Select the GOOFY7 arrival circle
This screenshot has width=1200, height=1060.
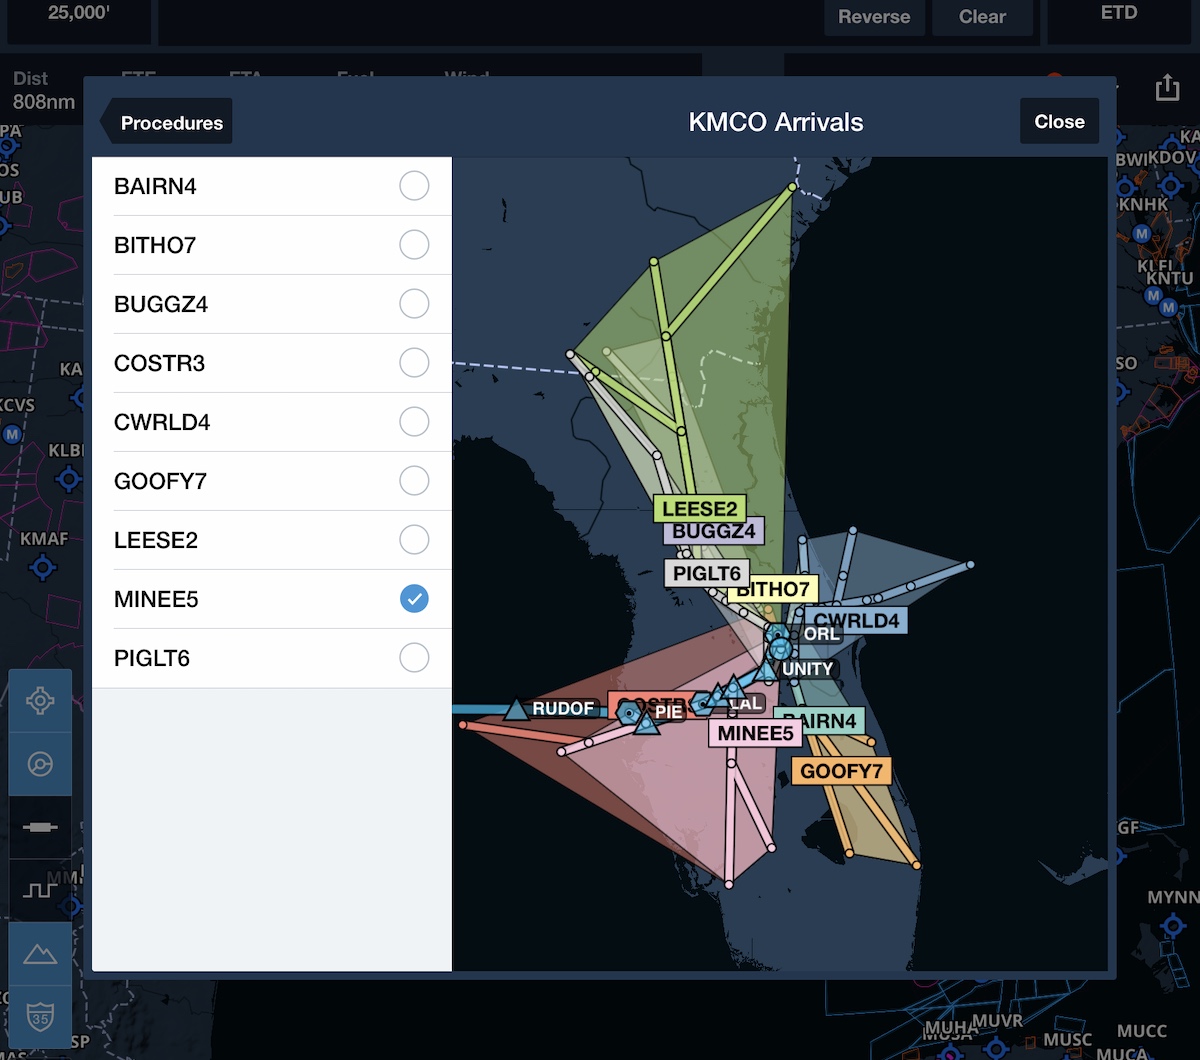[413, 481]
